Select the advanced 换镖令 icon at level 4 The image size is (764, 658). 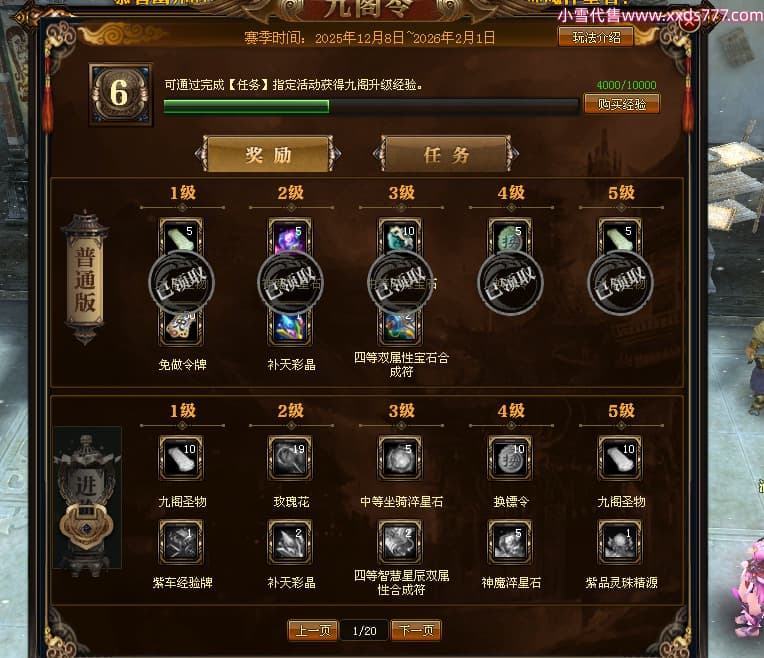click(x=510, y=458)
